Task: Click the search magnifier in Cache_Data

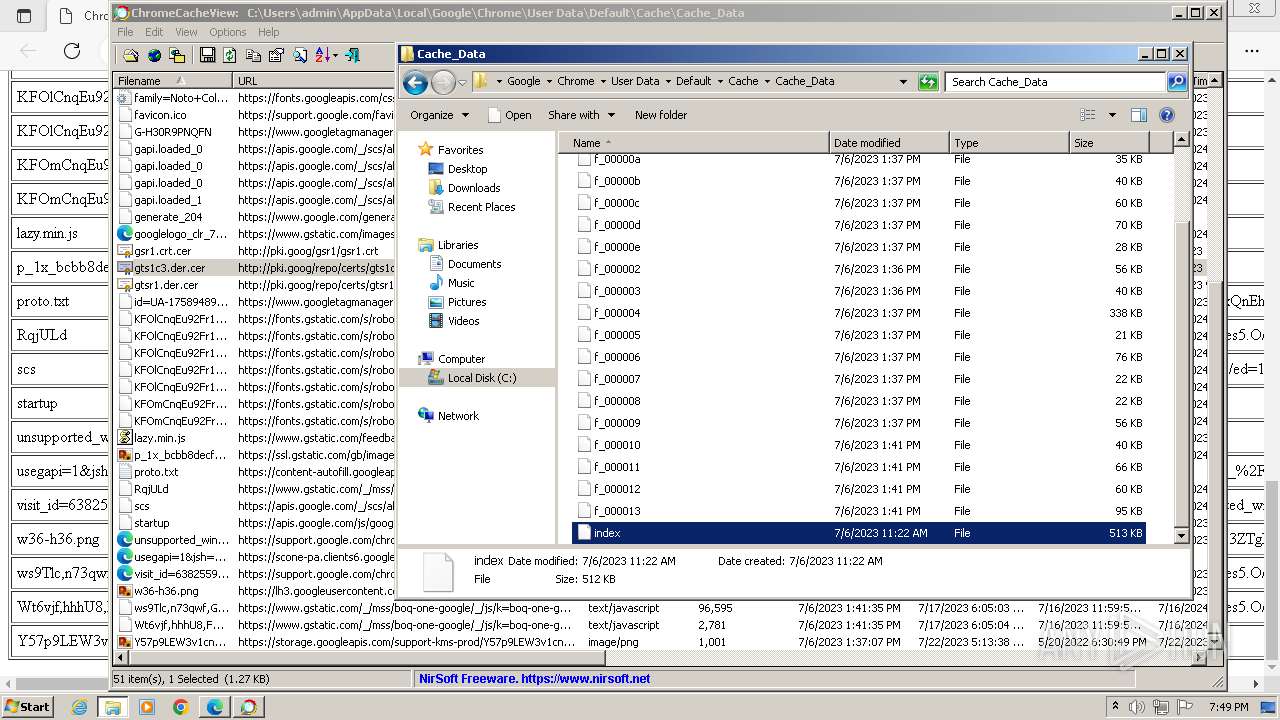Action: point(1177,82)
